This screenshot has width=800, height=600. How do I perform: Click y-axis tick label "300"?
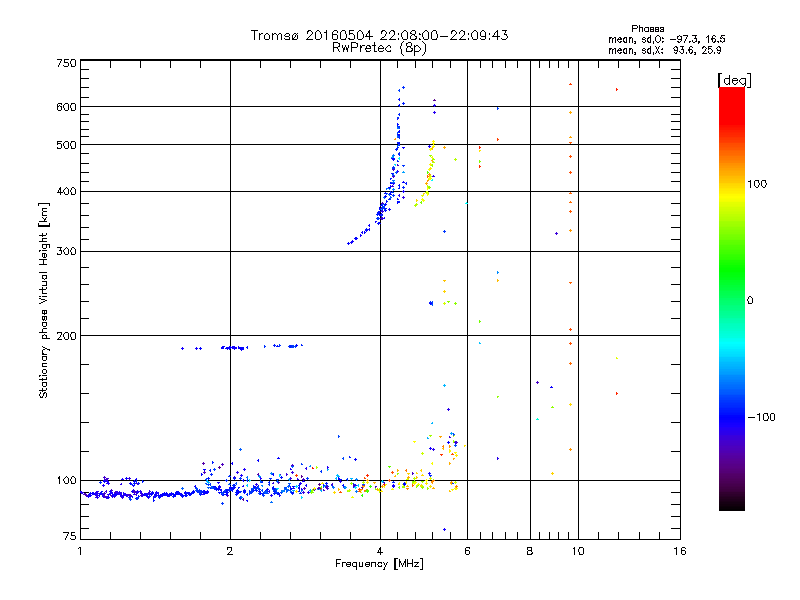tap(67, 252)
